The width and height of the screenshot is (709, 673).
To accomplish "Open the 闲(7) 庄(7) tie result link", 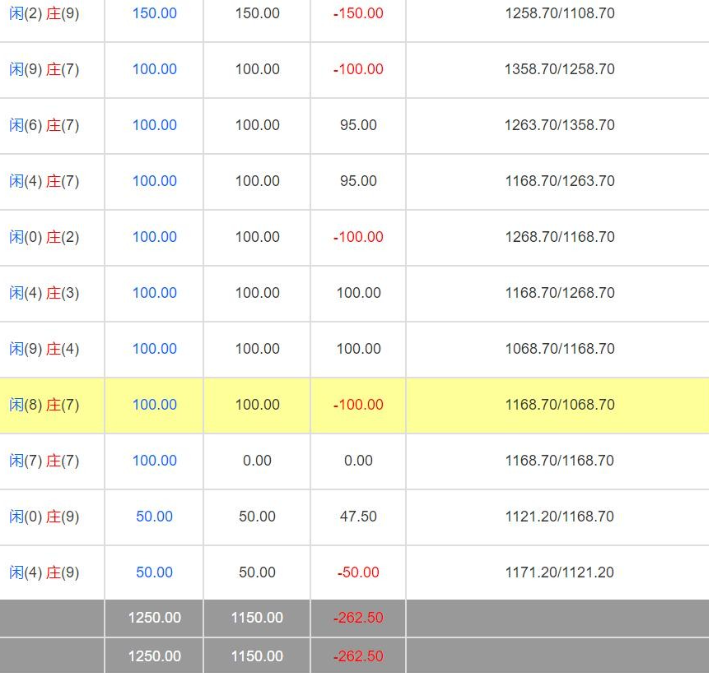I will [44, 462].
